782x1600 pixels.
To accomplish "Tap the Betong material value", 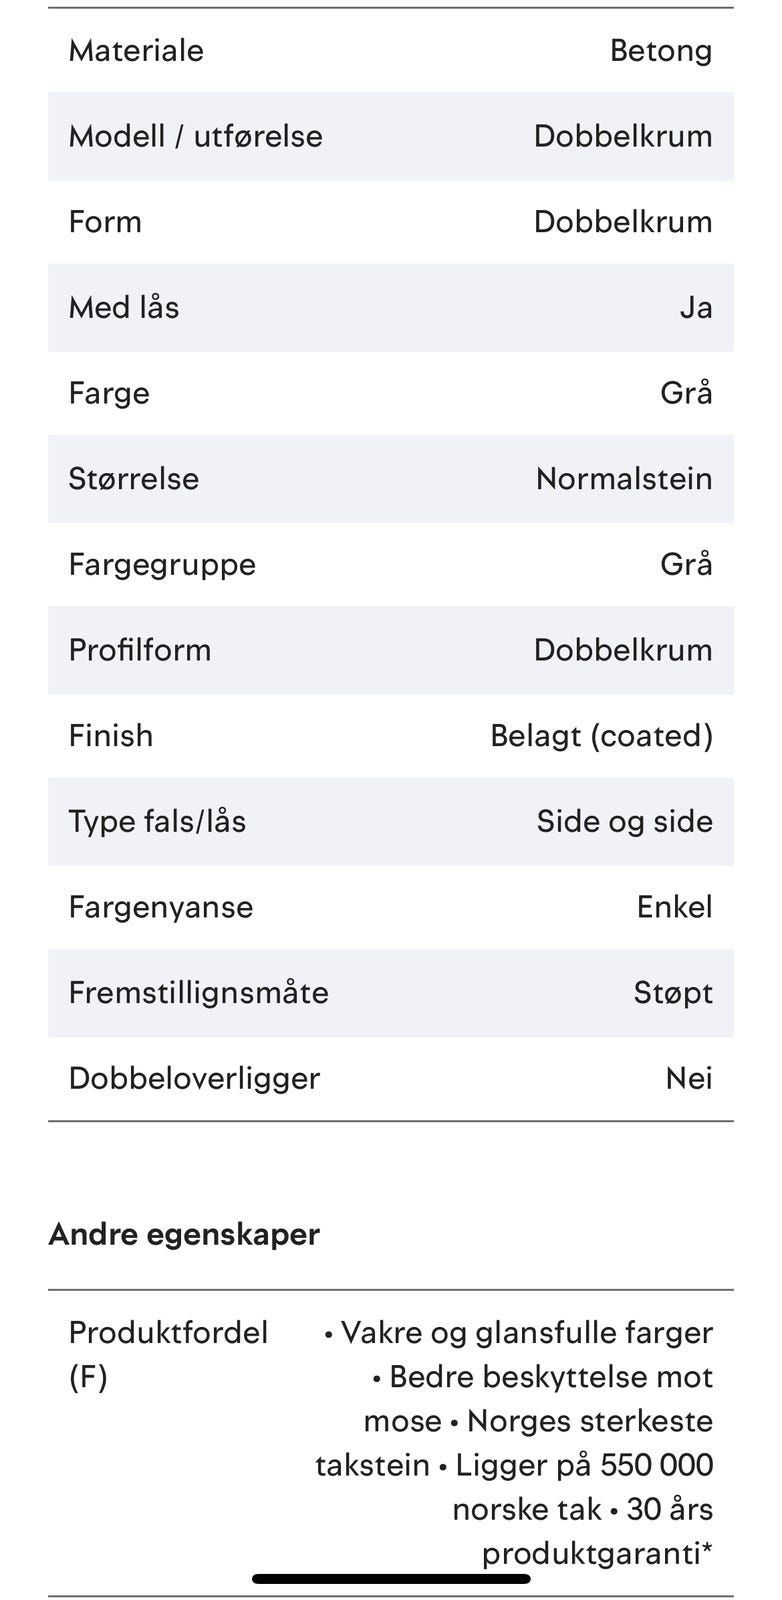I will 661,50.
